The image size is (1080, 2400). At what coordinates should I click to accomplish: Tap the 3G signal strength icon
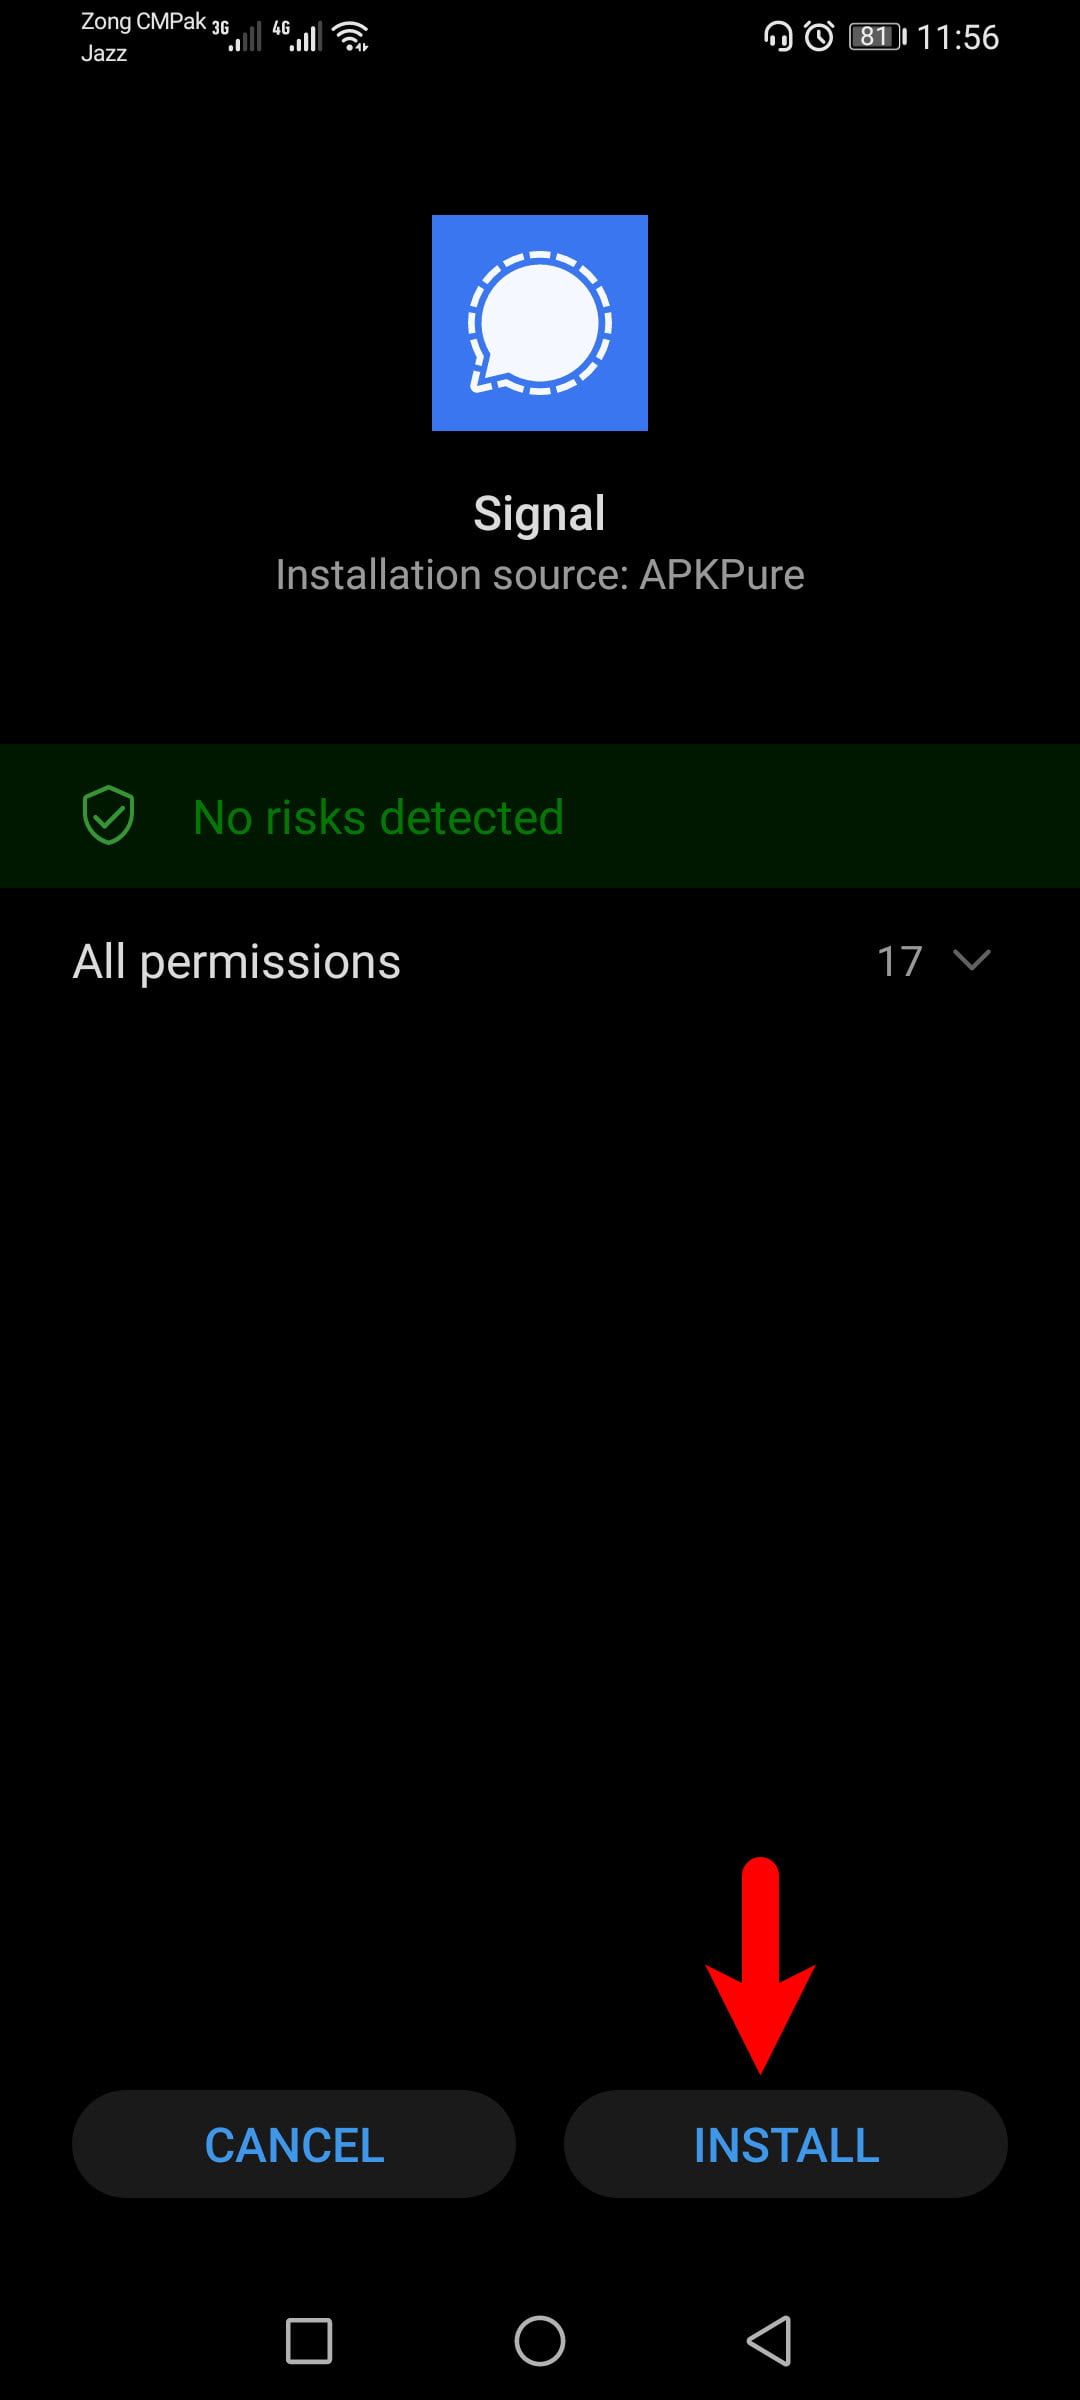pyautogui.click(x=237, y=36)
